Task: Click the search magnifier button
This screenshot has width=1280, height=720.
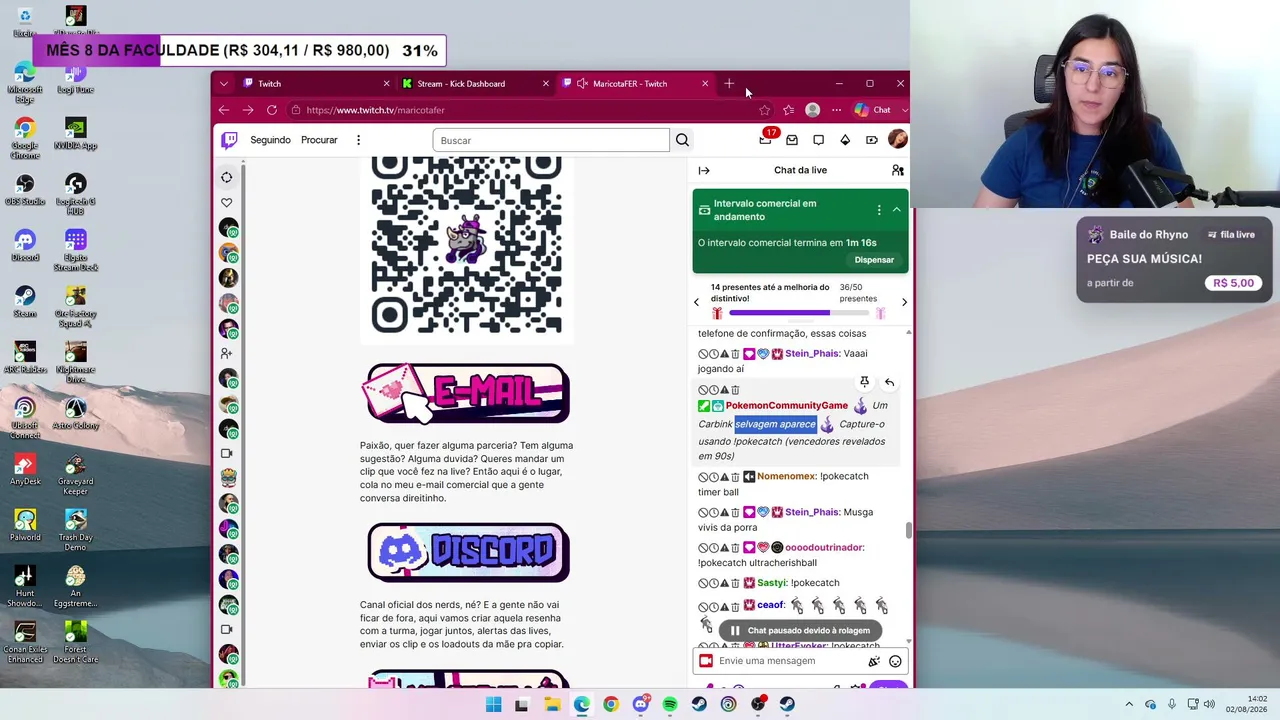Action: tap(682, 140)
